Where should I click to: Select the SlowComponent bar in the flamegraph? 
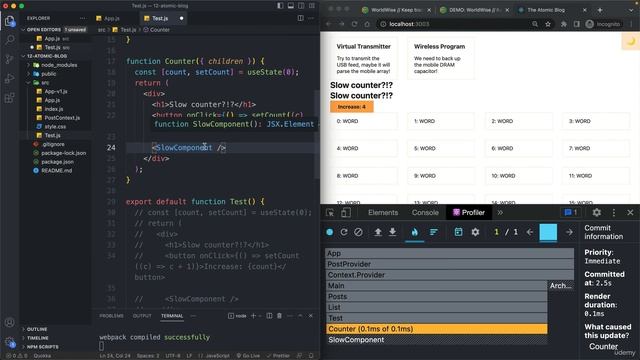click(437, 340)
